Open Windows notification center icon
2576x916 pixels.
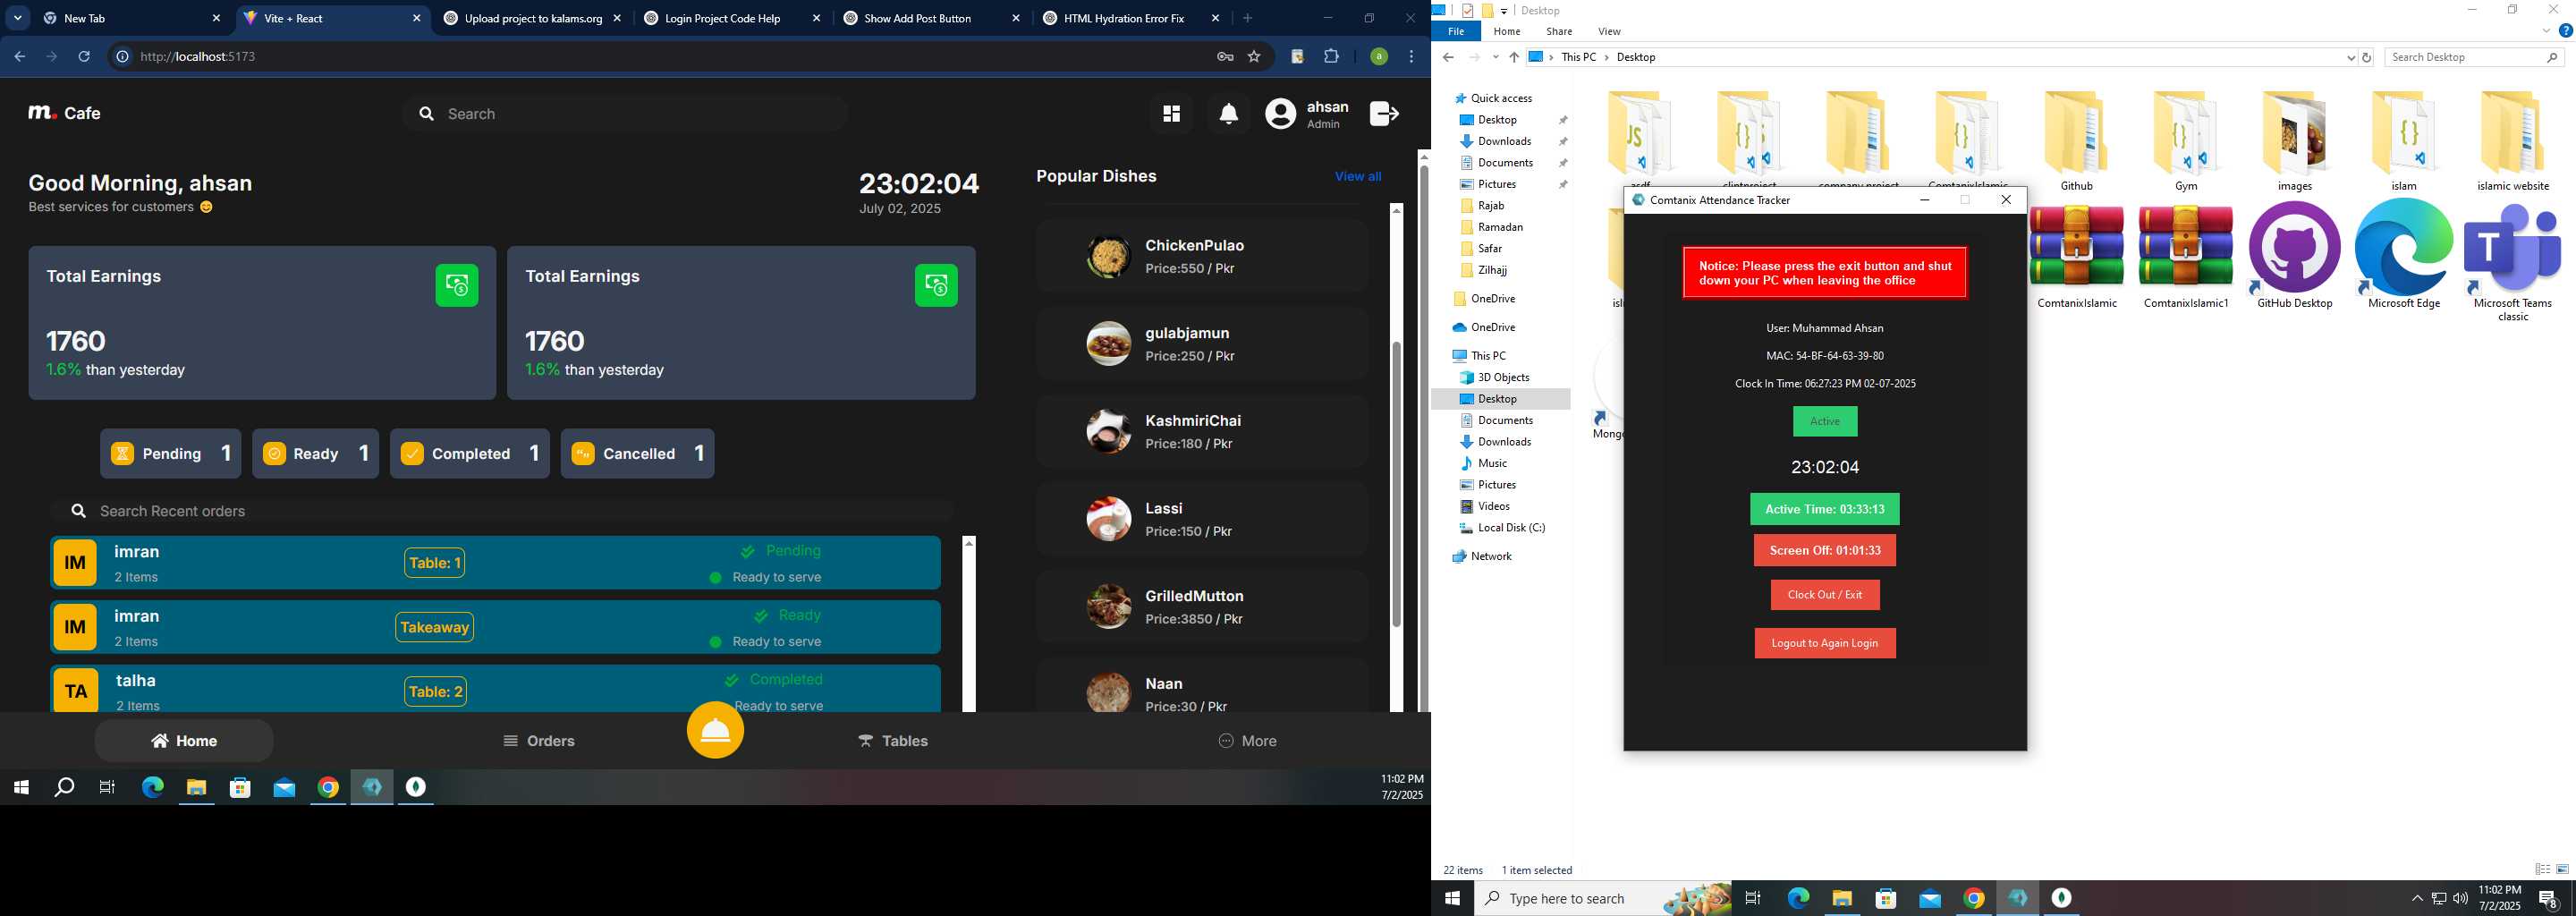coord(2548,898)
